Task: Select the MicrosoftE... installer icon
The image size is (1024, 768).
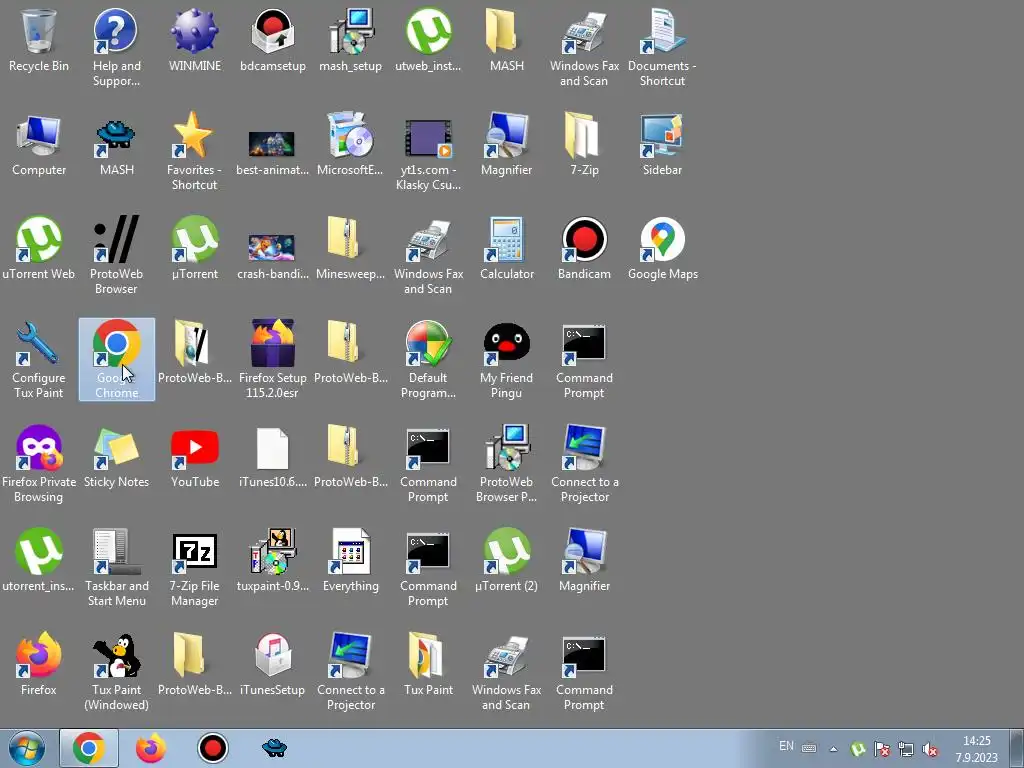Action: point(351,144)
